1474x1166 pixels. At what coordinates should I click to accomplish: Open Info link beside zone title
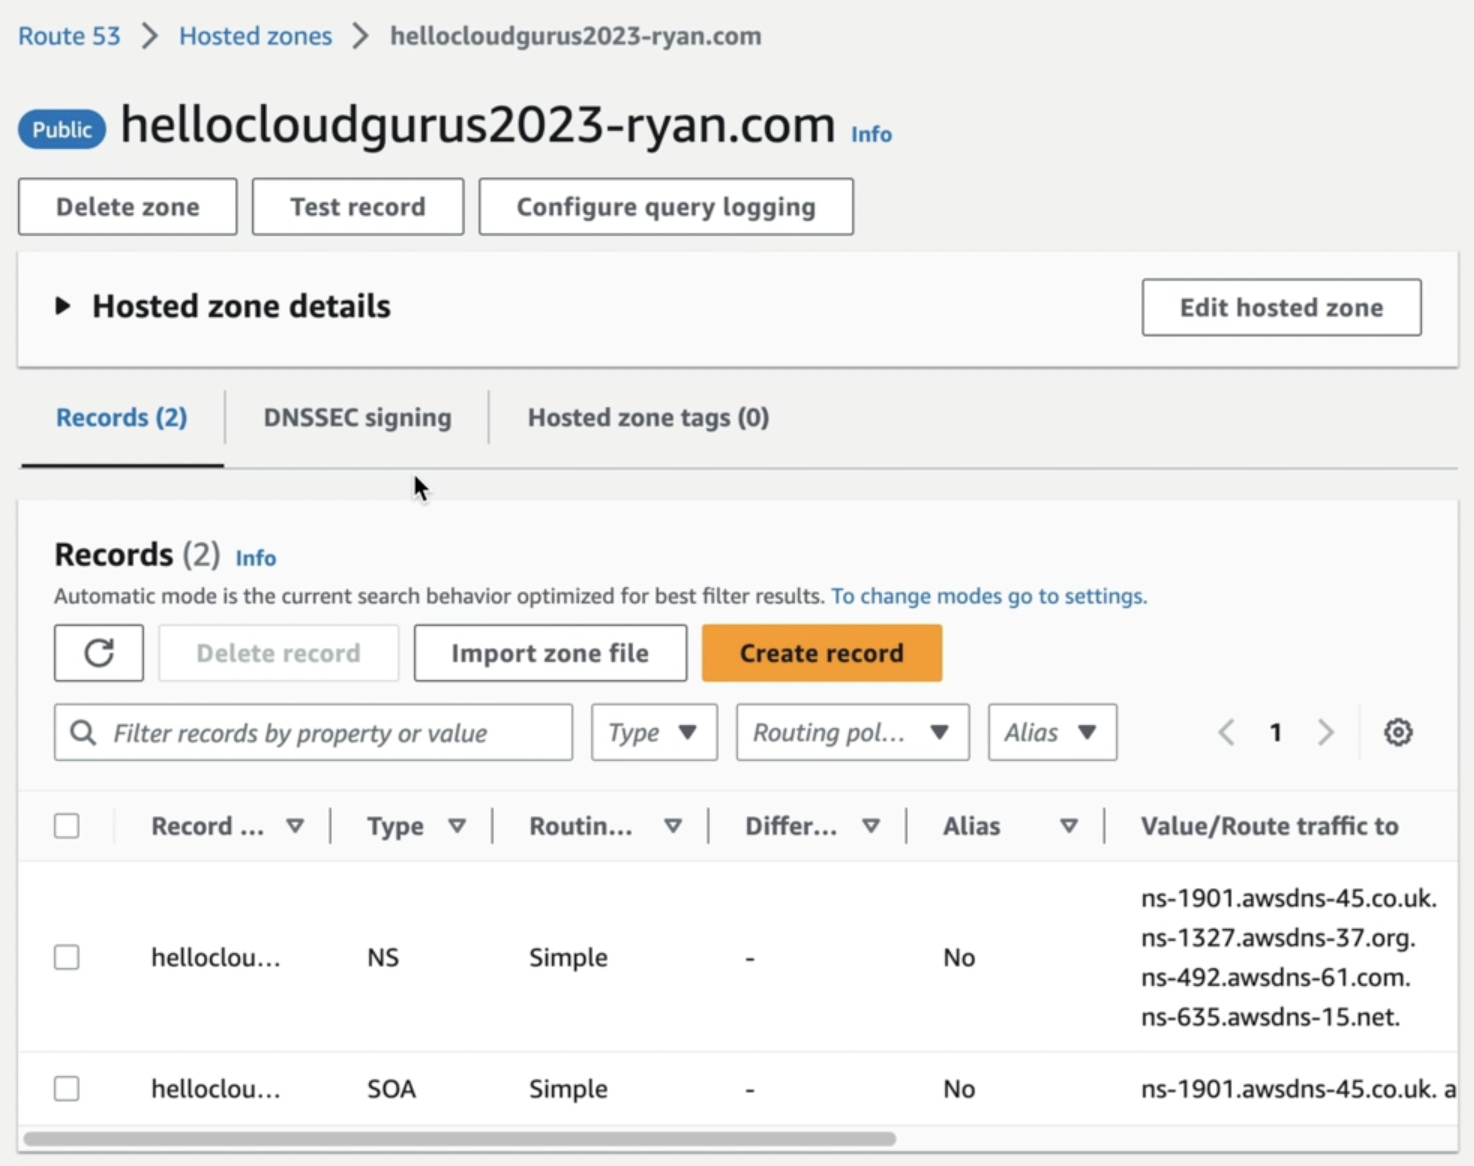(871, 134)
